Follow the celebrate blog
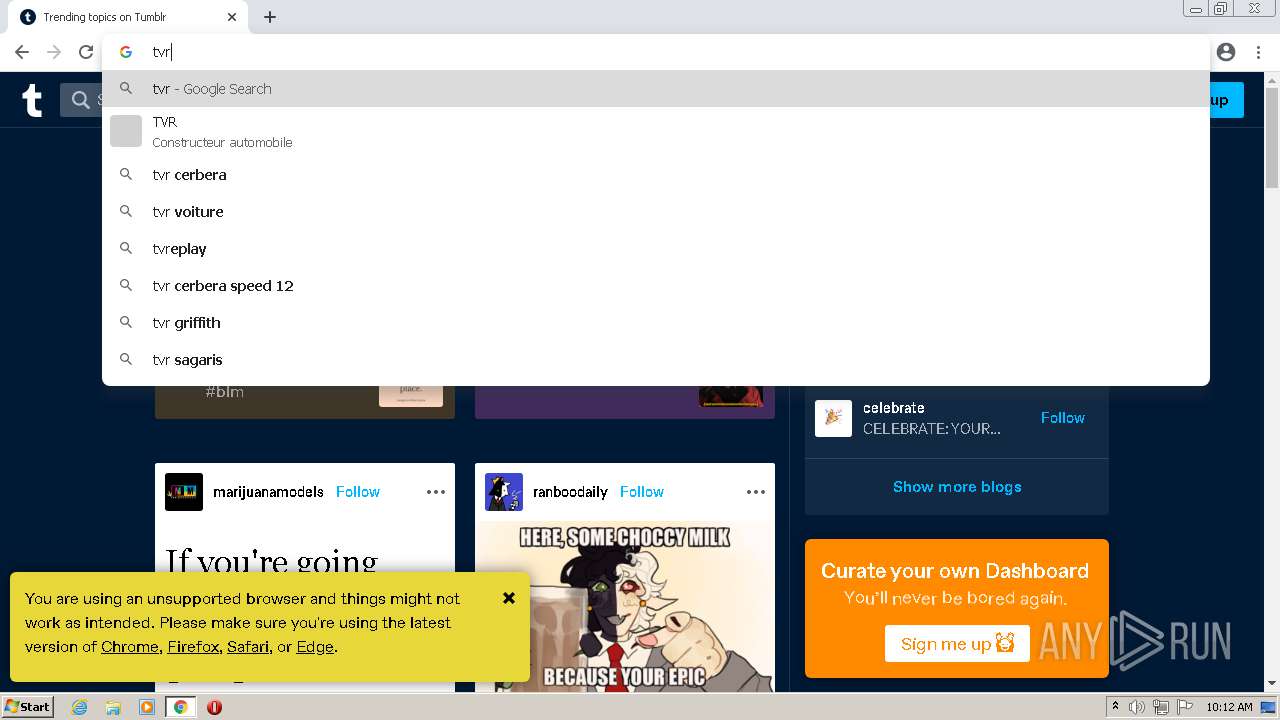 1062,418
